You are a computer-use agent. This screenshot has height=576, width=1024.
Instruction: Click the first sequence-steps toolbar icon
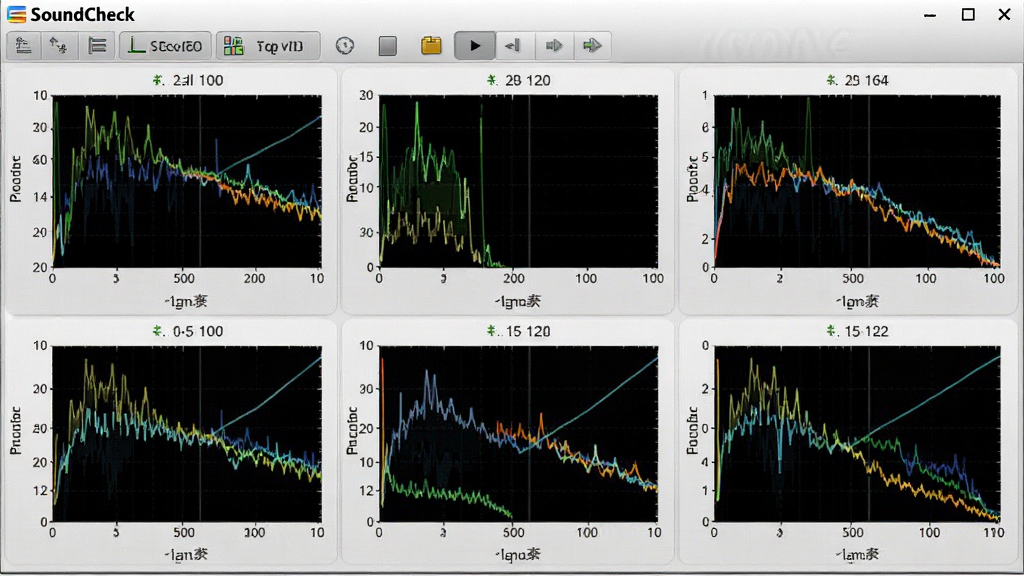coord(24,46)
